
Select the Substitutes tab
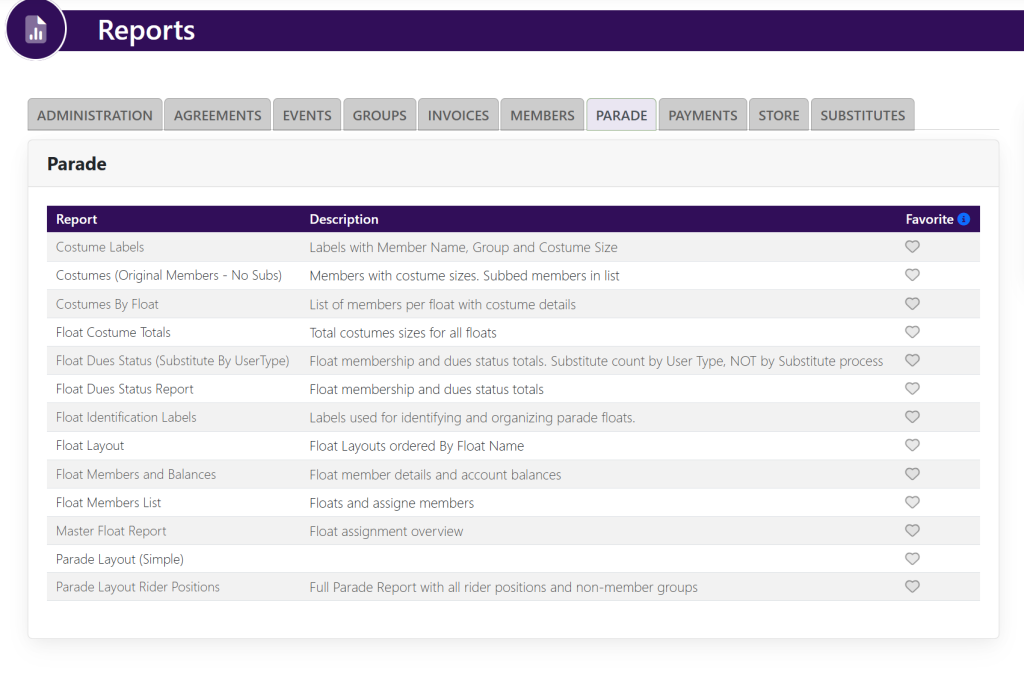(x=862, y=115)
